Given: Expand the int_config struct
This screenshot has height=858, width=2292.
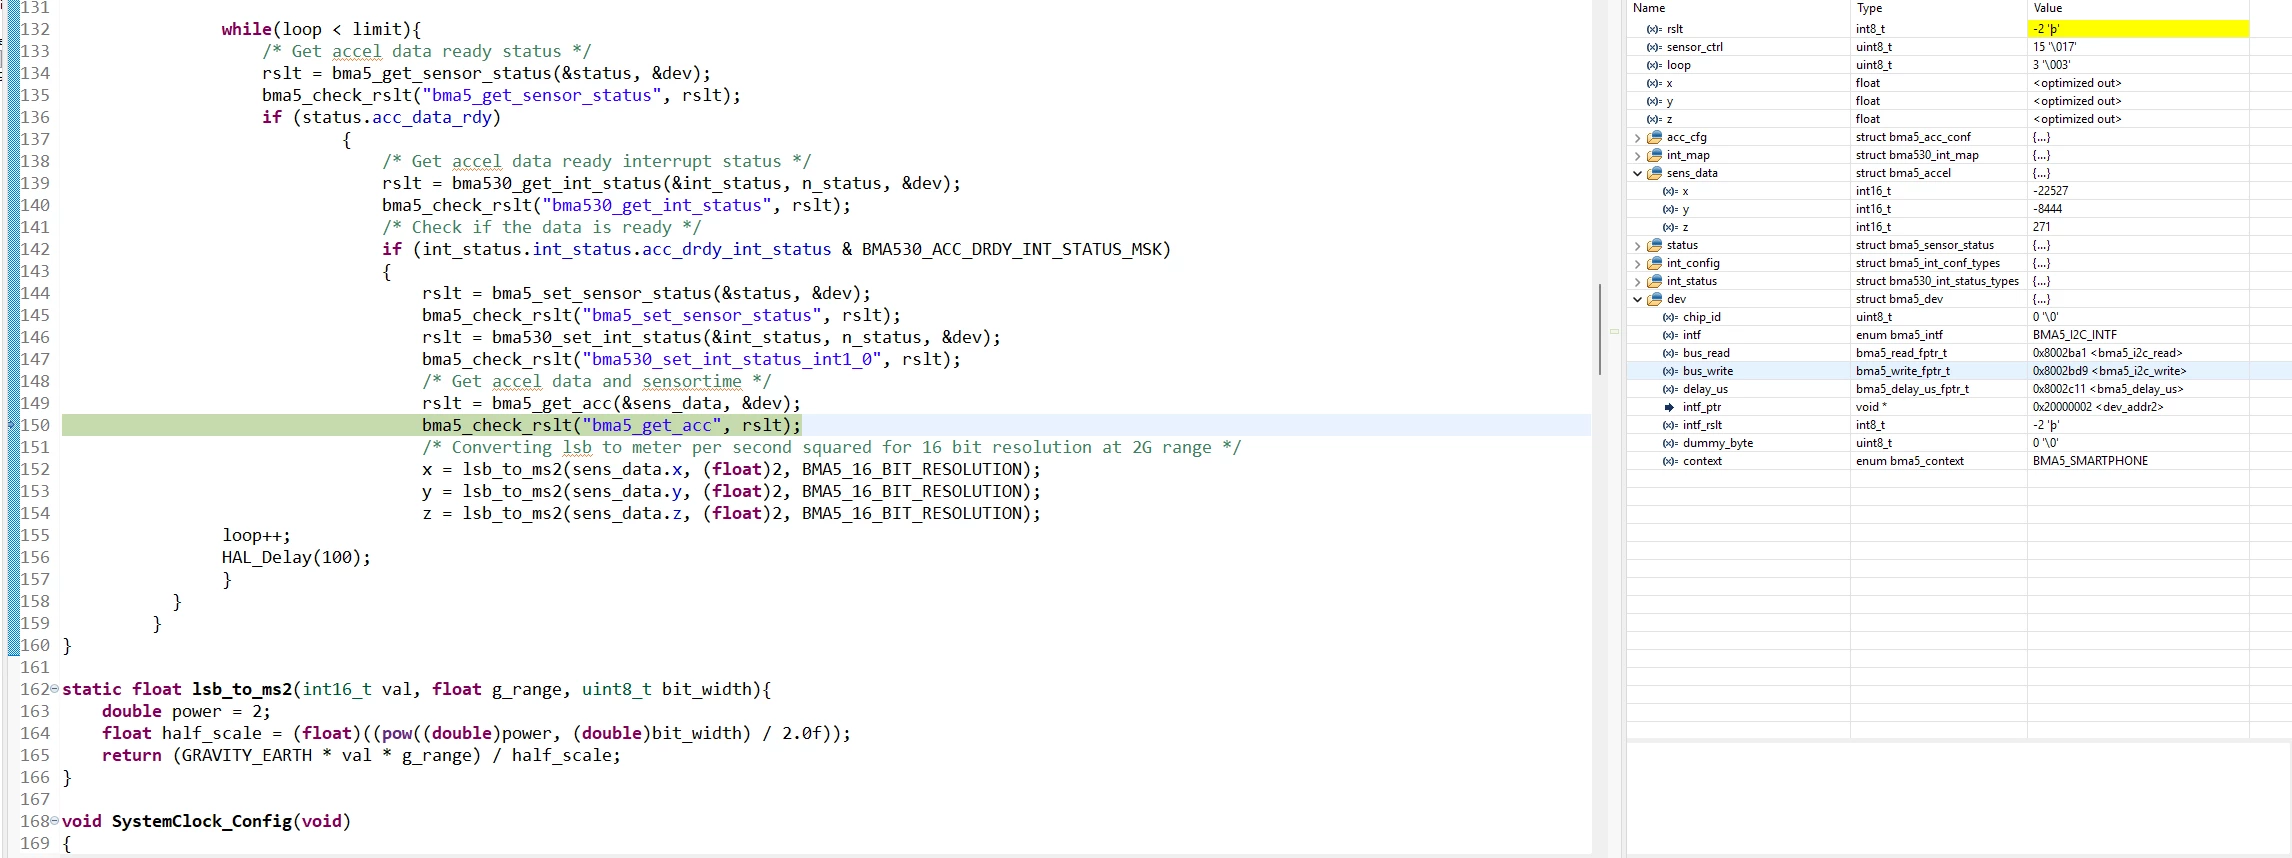Looking at the screenshot, I should (x=1637, y=263).
